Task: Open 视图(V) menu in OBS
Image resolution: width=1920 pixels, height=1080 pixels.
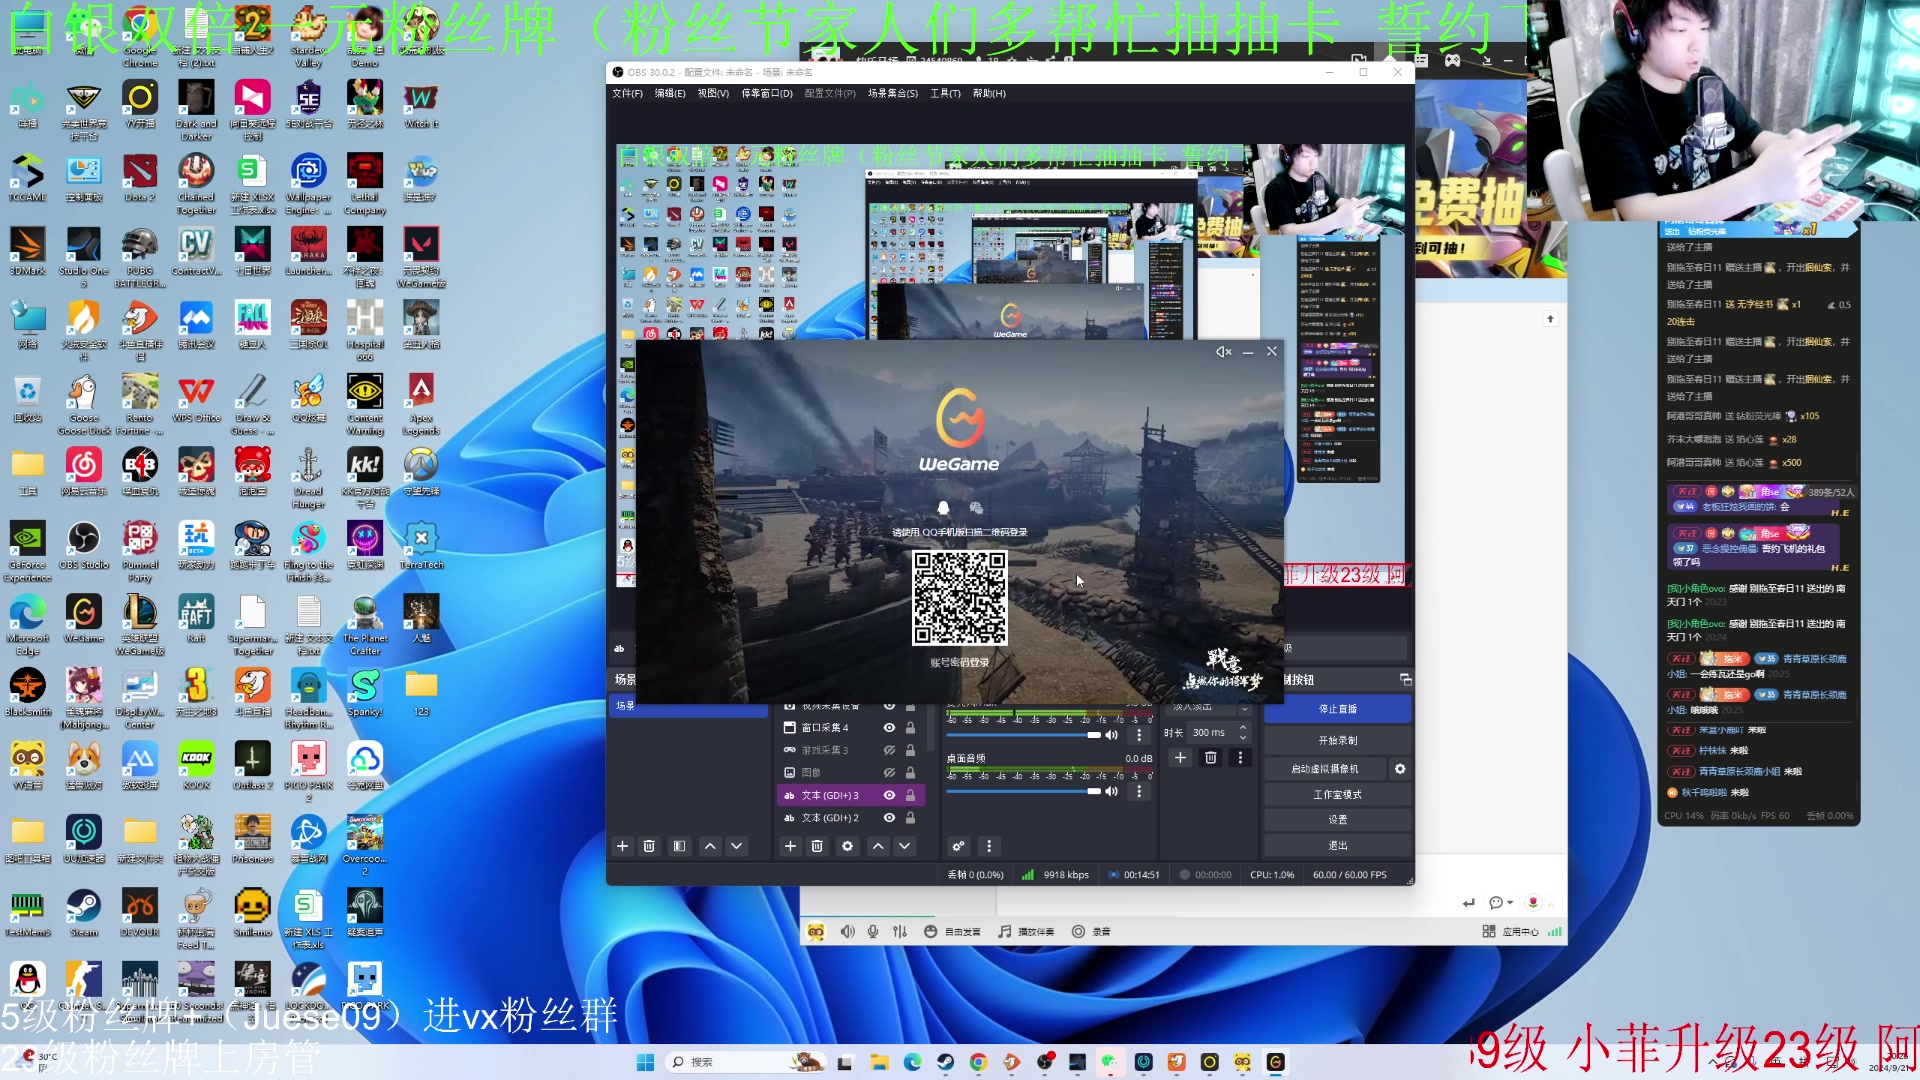Action: click(x=713, y=93)
